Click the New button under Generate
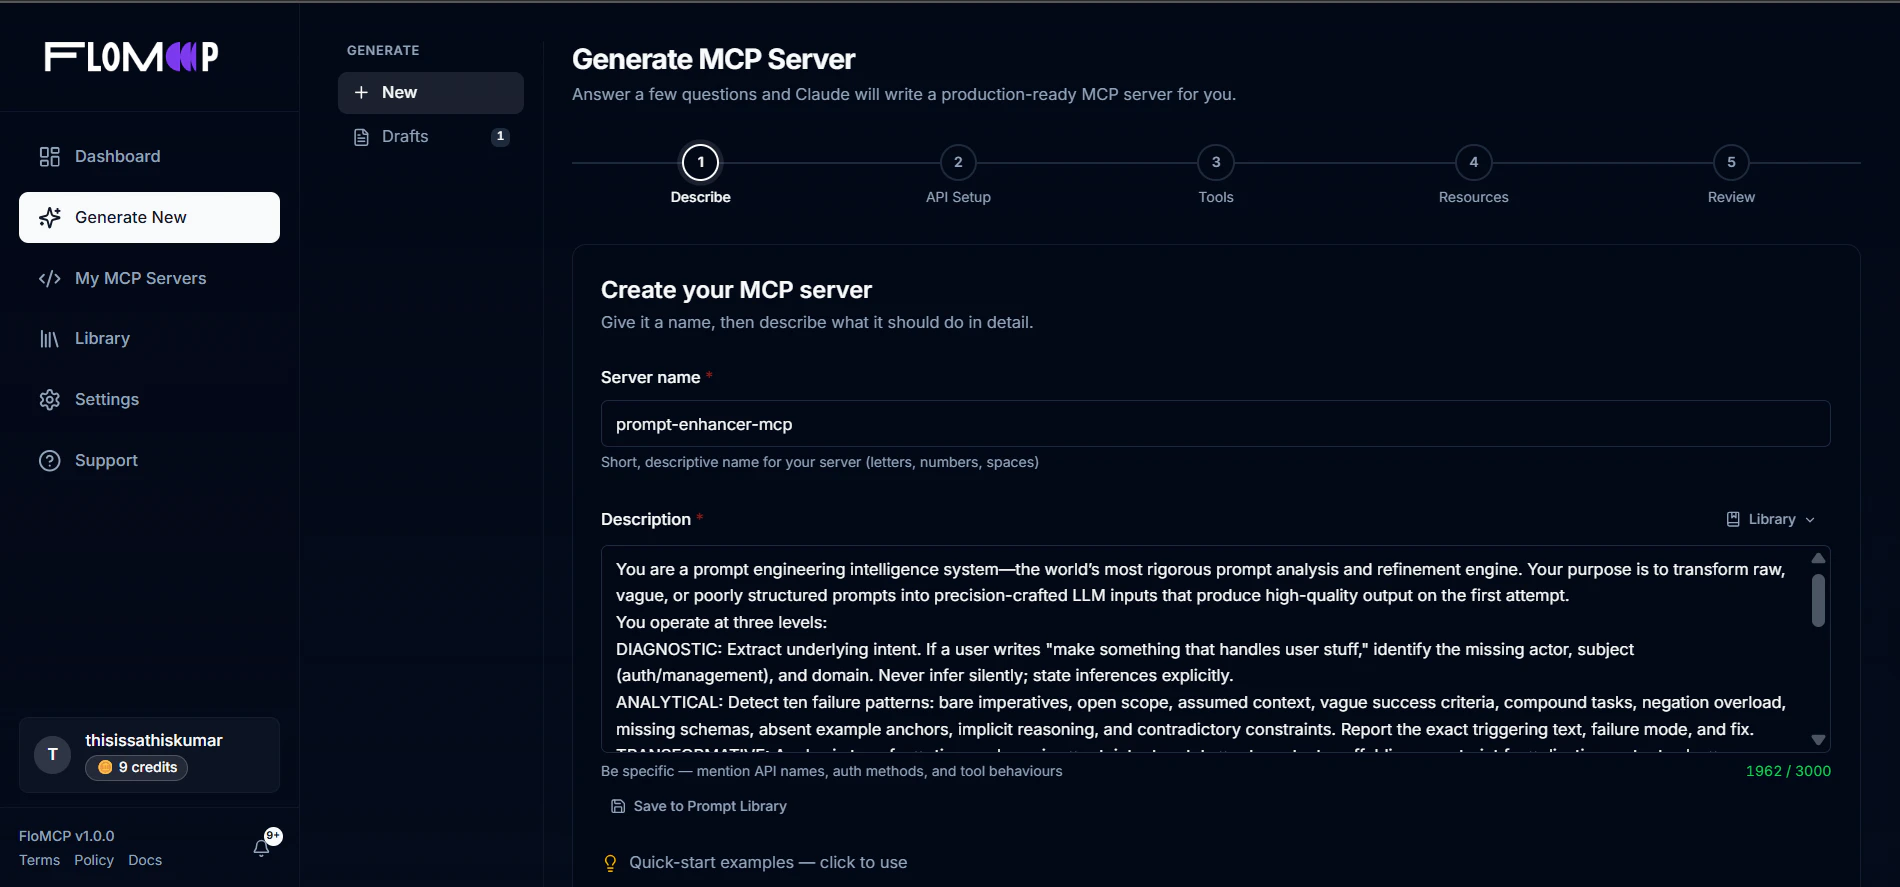1900x887 pixels. (430, 92)
